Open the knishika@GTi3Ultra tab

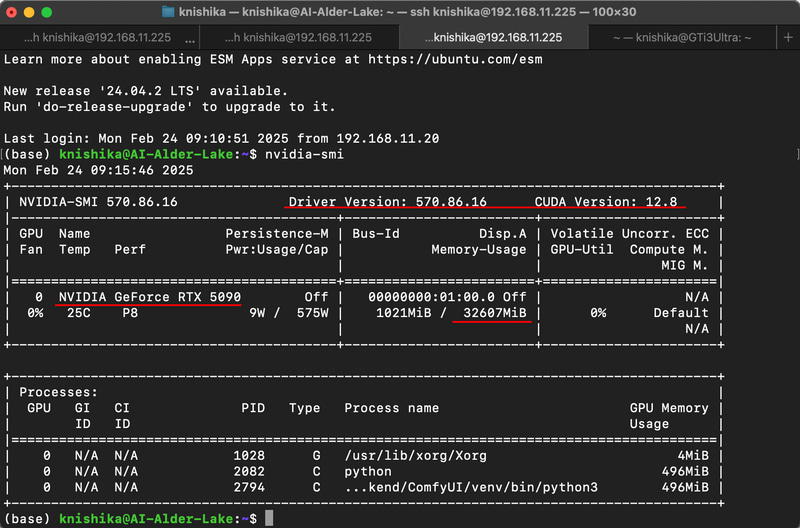(x=682, y=37)
